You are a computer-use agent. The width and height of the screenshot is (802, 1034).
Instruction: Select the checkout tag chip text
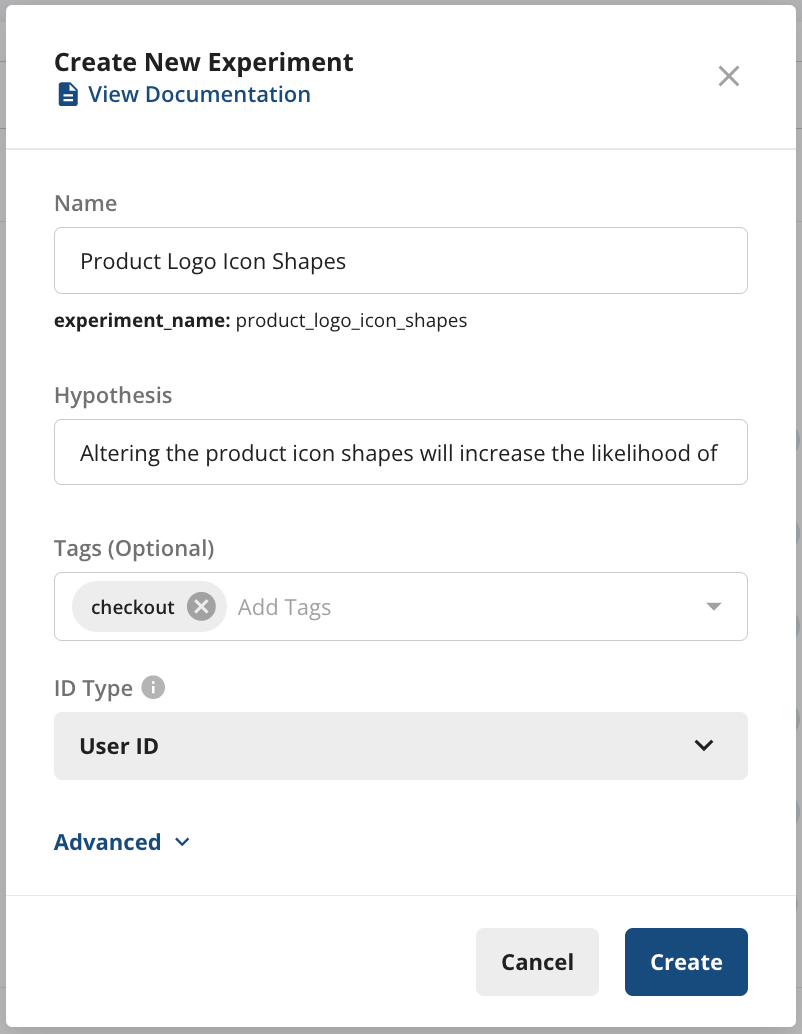click(133, 607)
